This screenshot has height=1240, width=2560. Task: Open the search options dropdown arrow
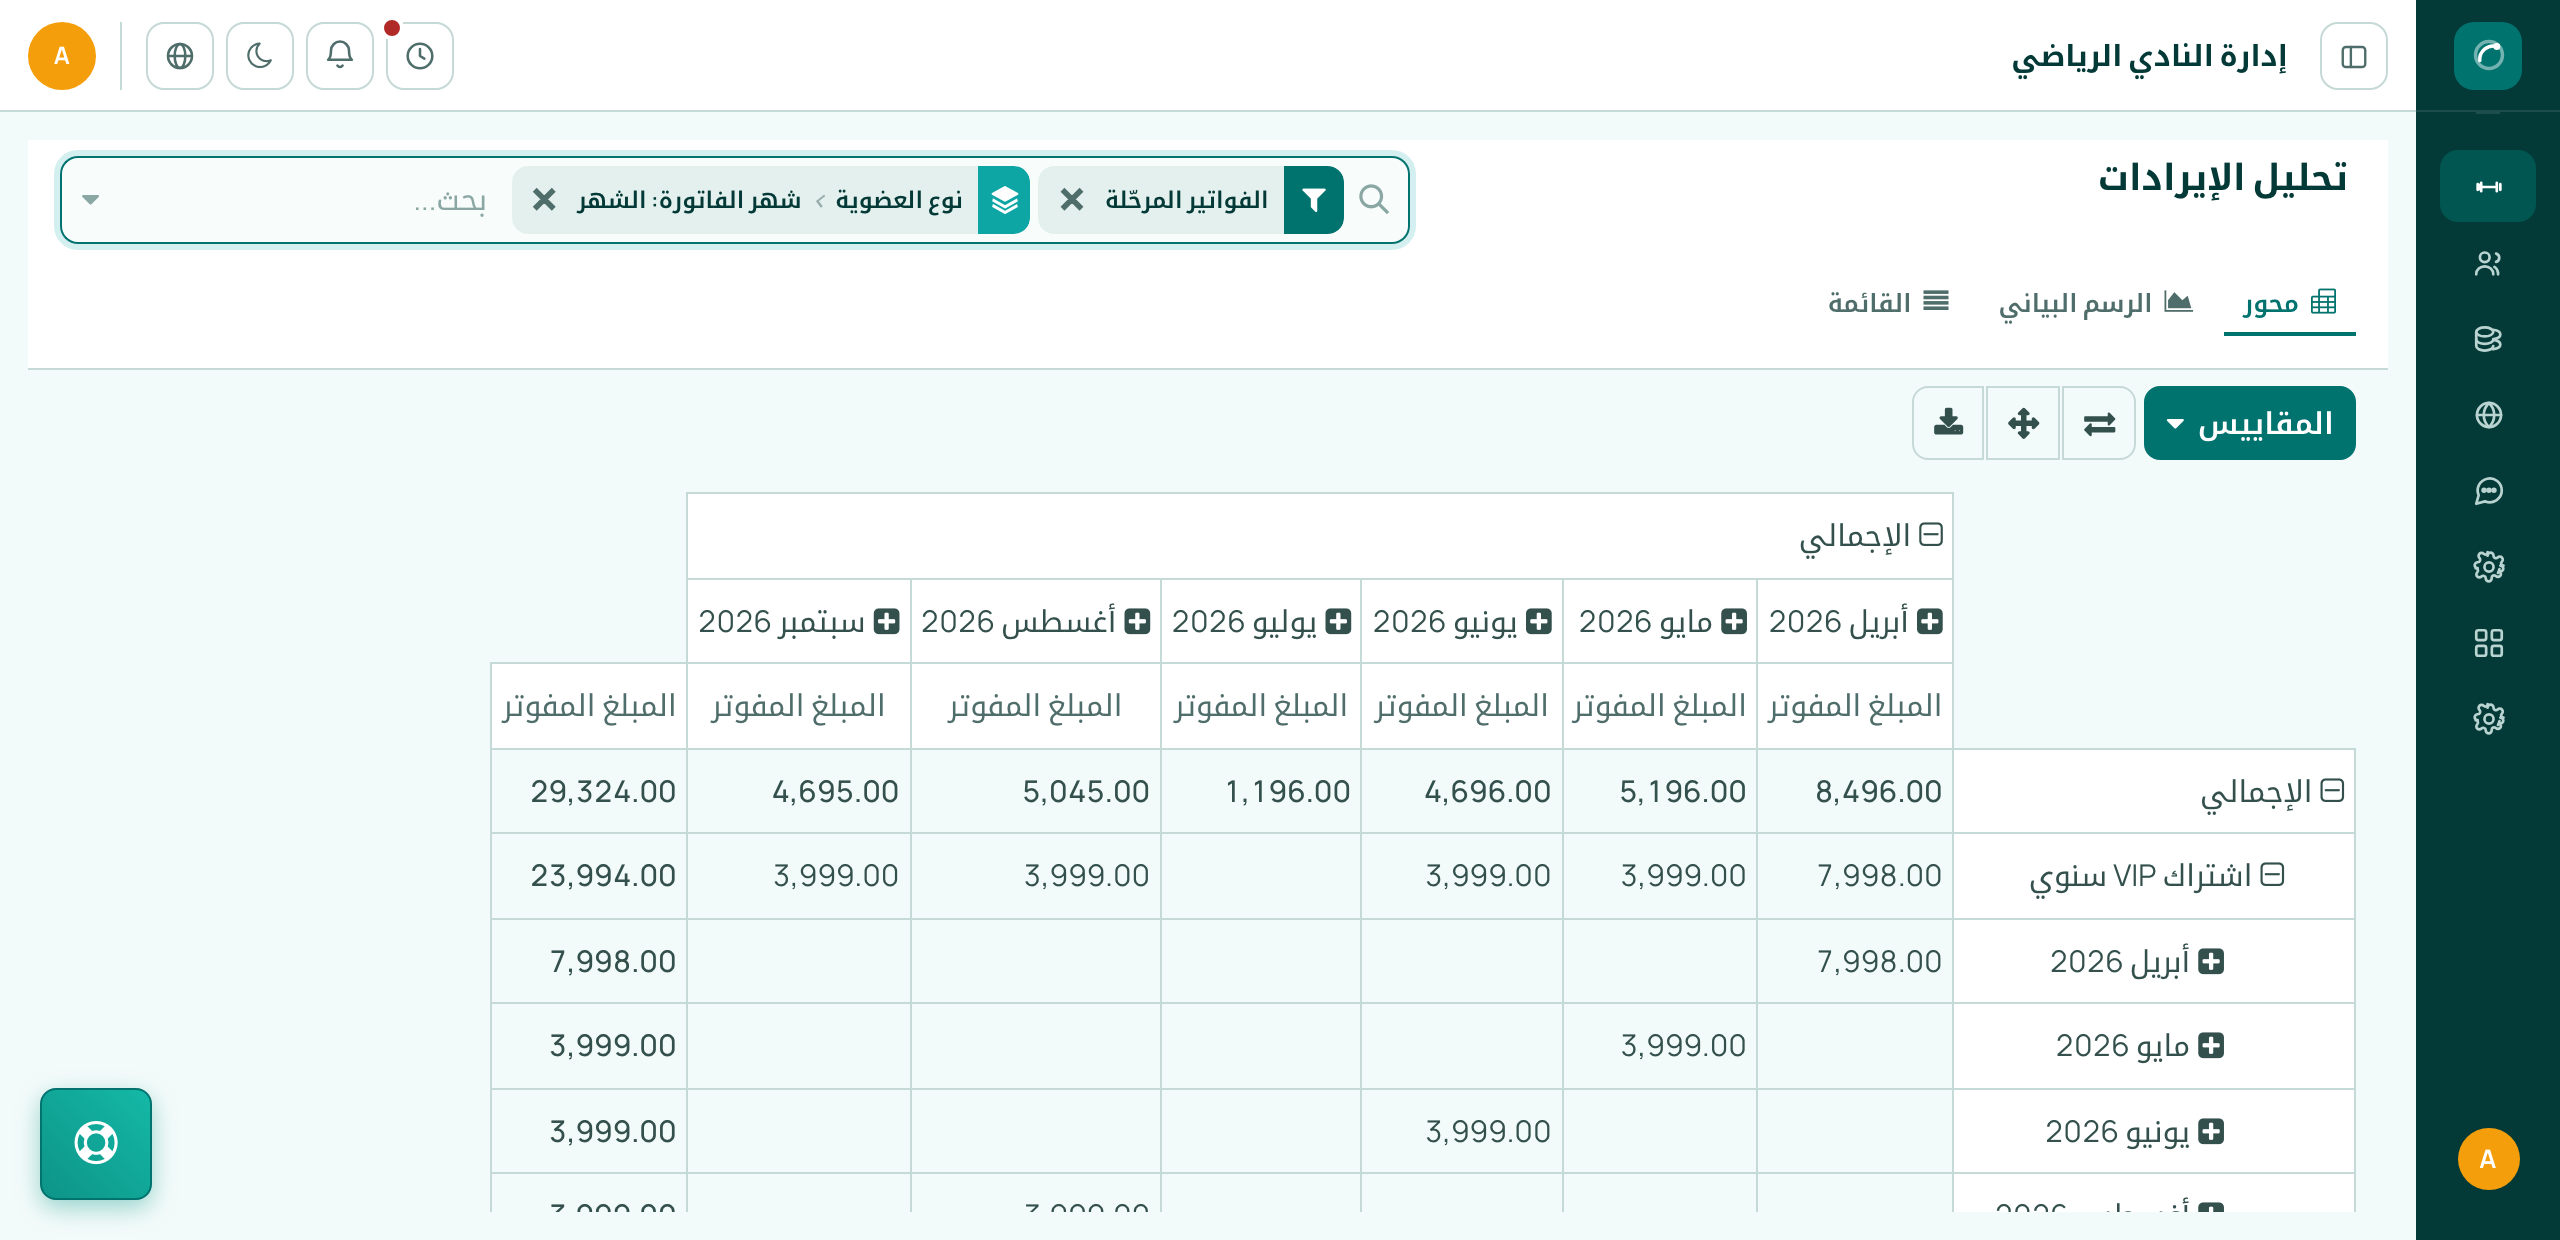tap(90, 200)
